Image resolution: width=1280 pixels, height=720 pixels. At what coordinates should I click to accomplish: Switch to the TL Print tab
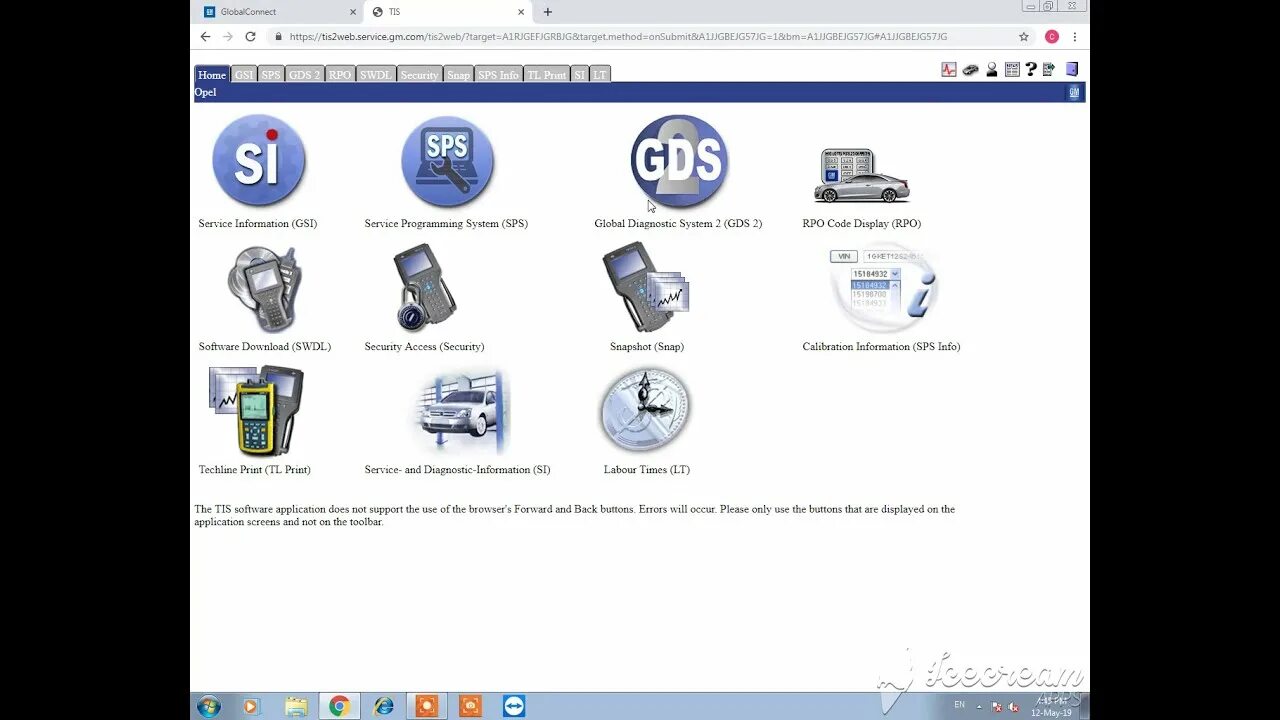click(546, 75)
